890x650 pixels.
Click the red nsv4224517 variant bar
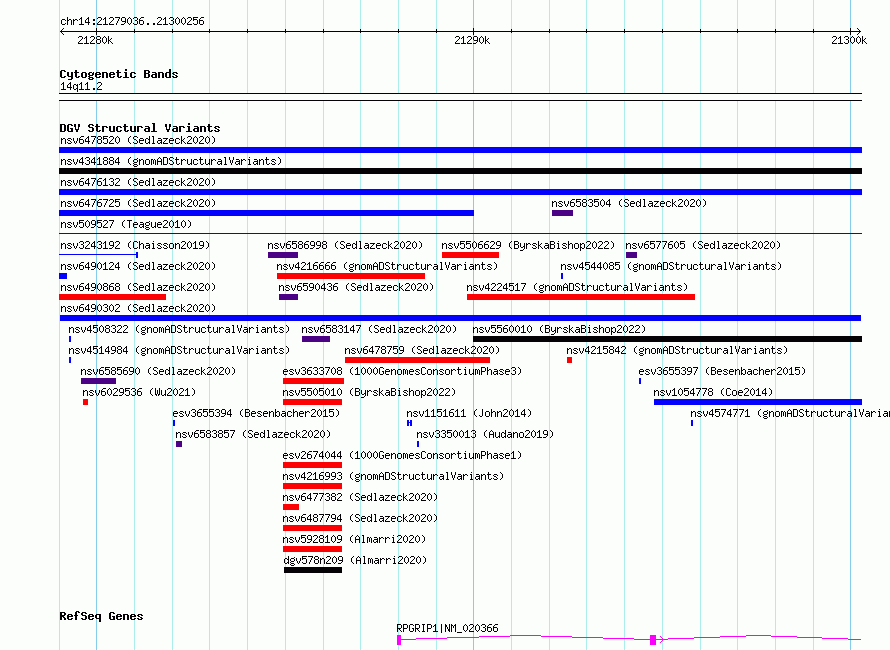coord(581,297)
